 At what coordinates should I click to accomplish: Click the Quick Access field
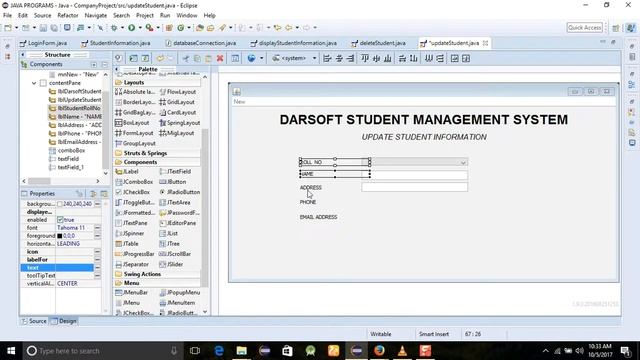pos(584,28)
